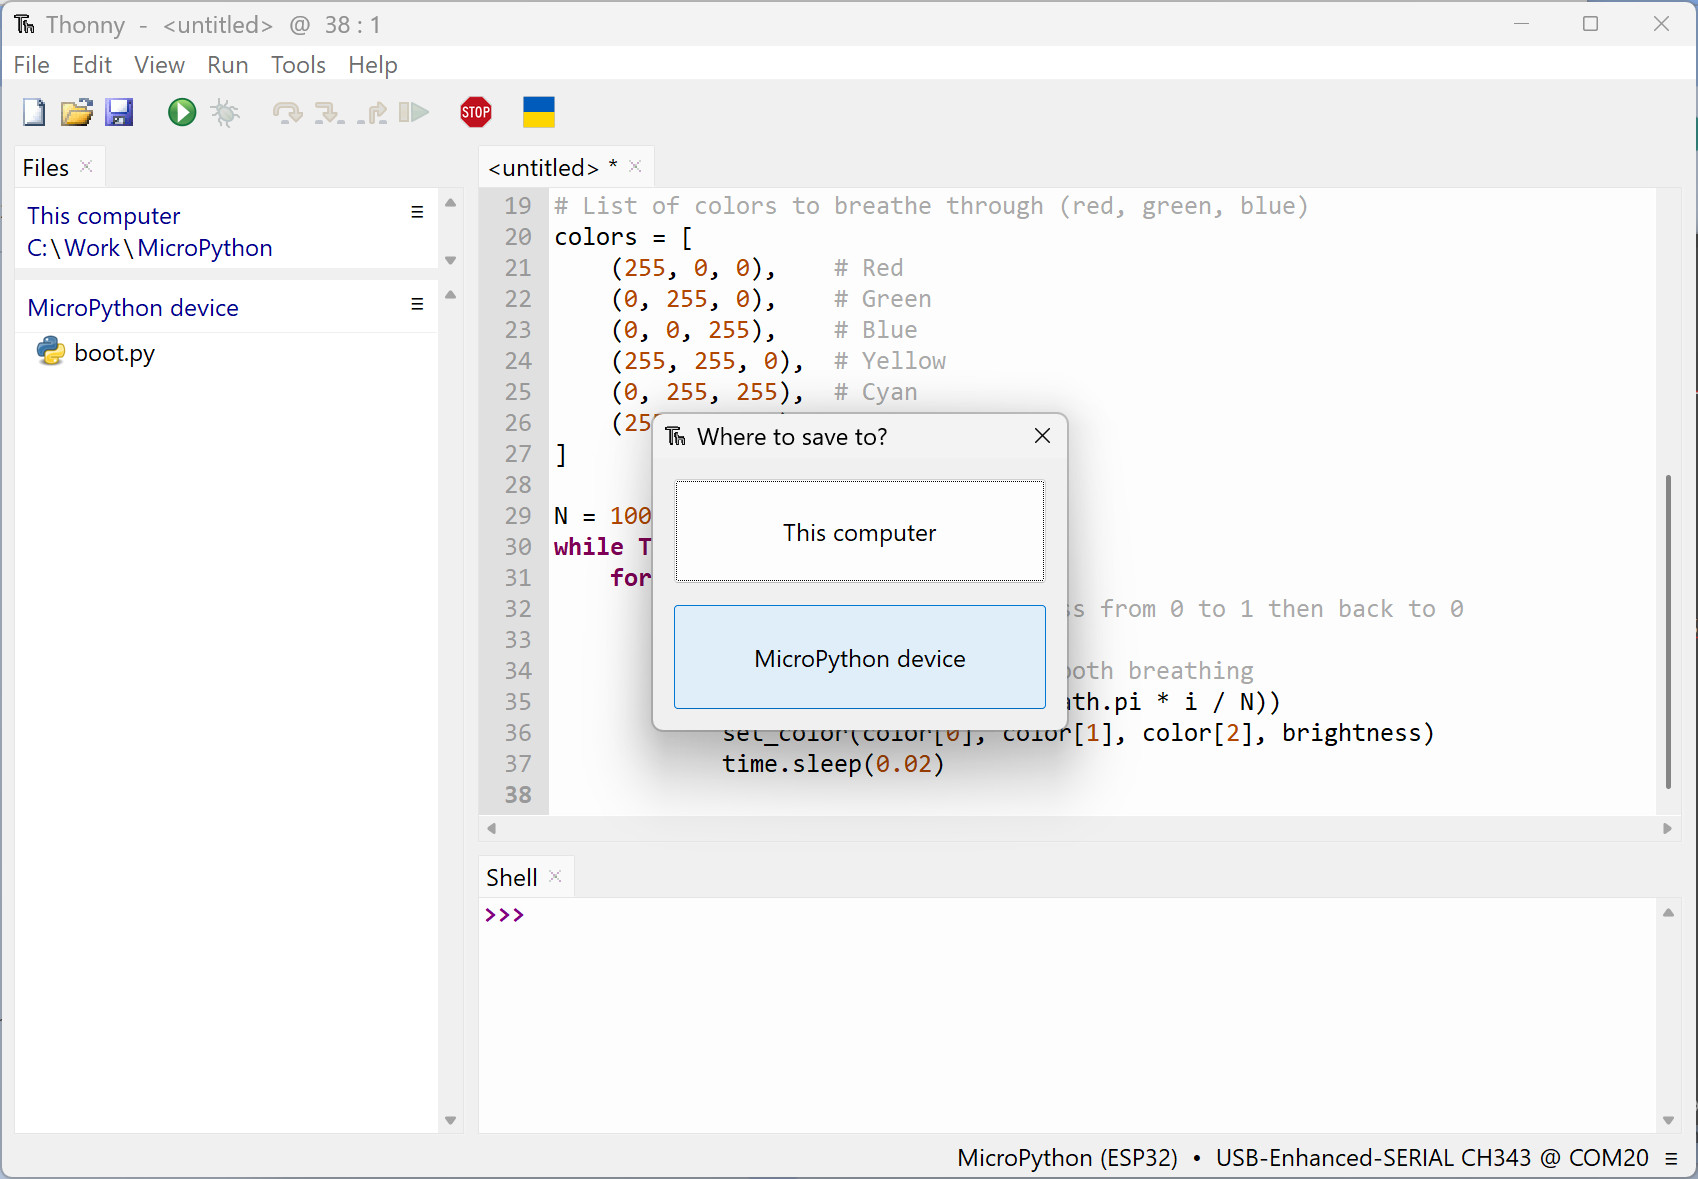The width and height of the screenshot is (1698, 1179).
Task: Open the File menu
Action: coord(32,65)
